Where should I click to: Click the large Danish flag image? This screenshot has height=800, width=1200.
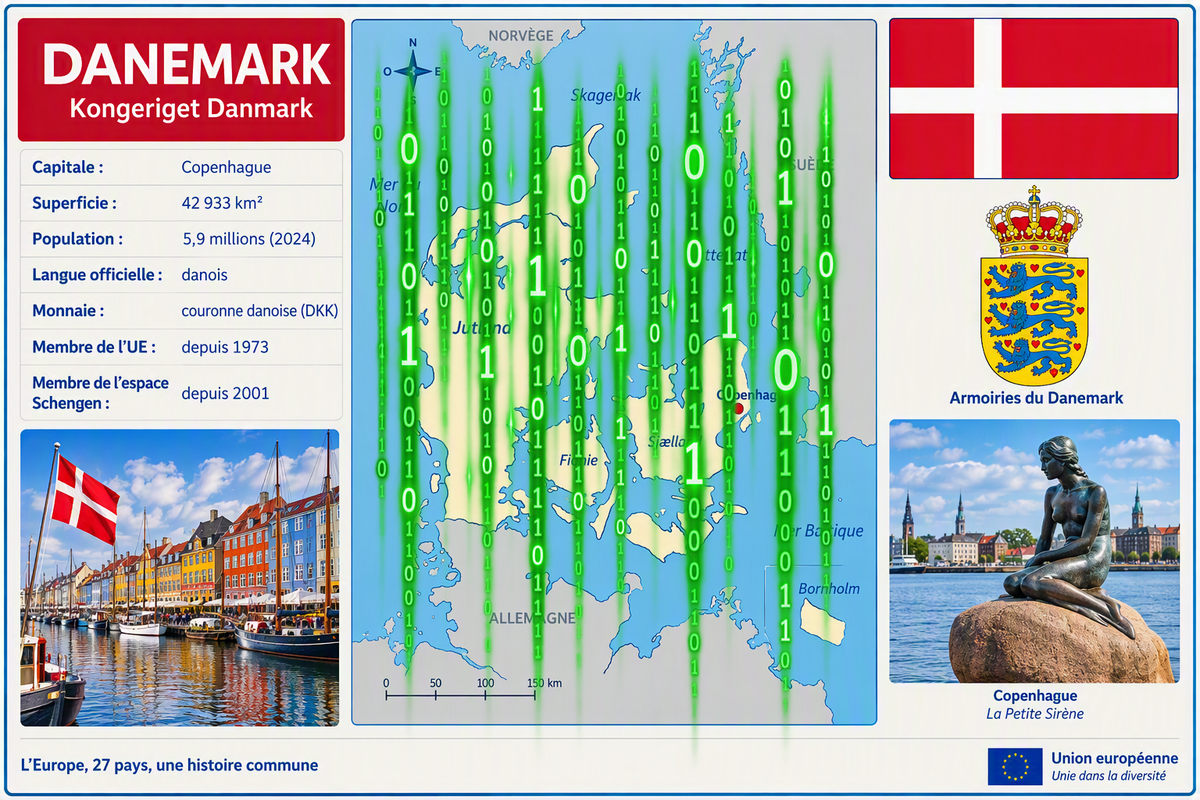coord(1034,98)
